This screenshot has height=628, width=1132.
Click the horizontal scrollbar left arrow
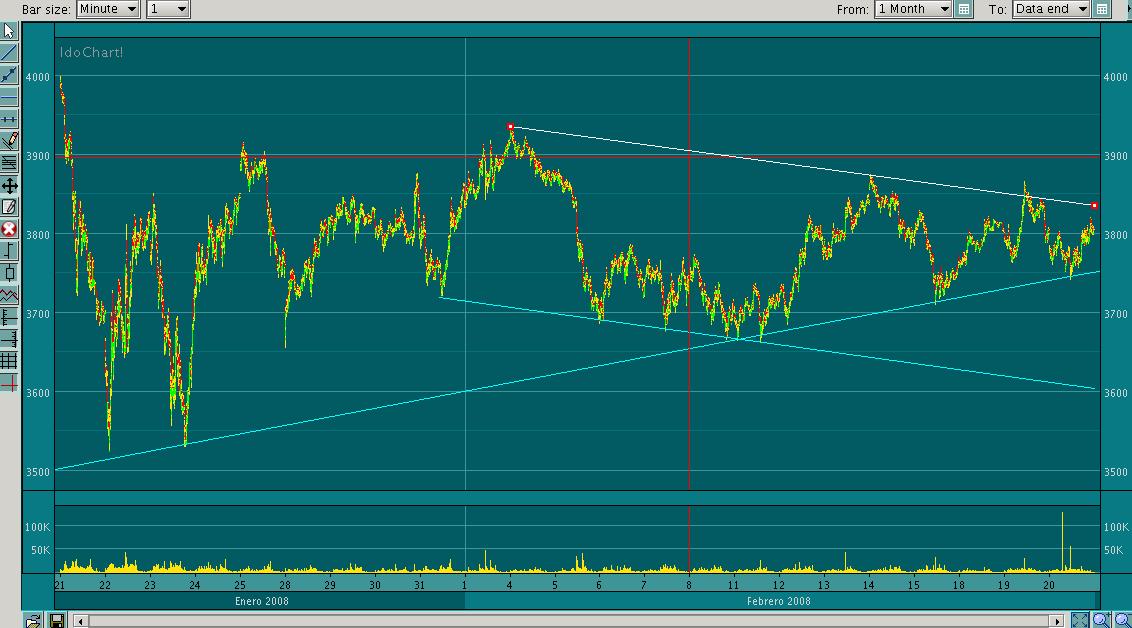[81, 621]
